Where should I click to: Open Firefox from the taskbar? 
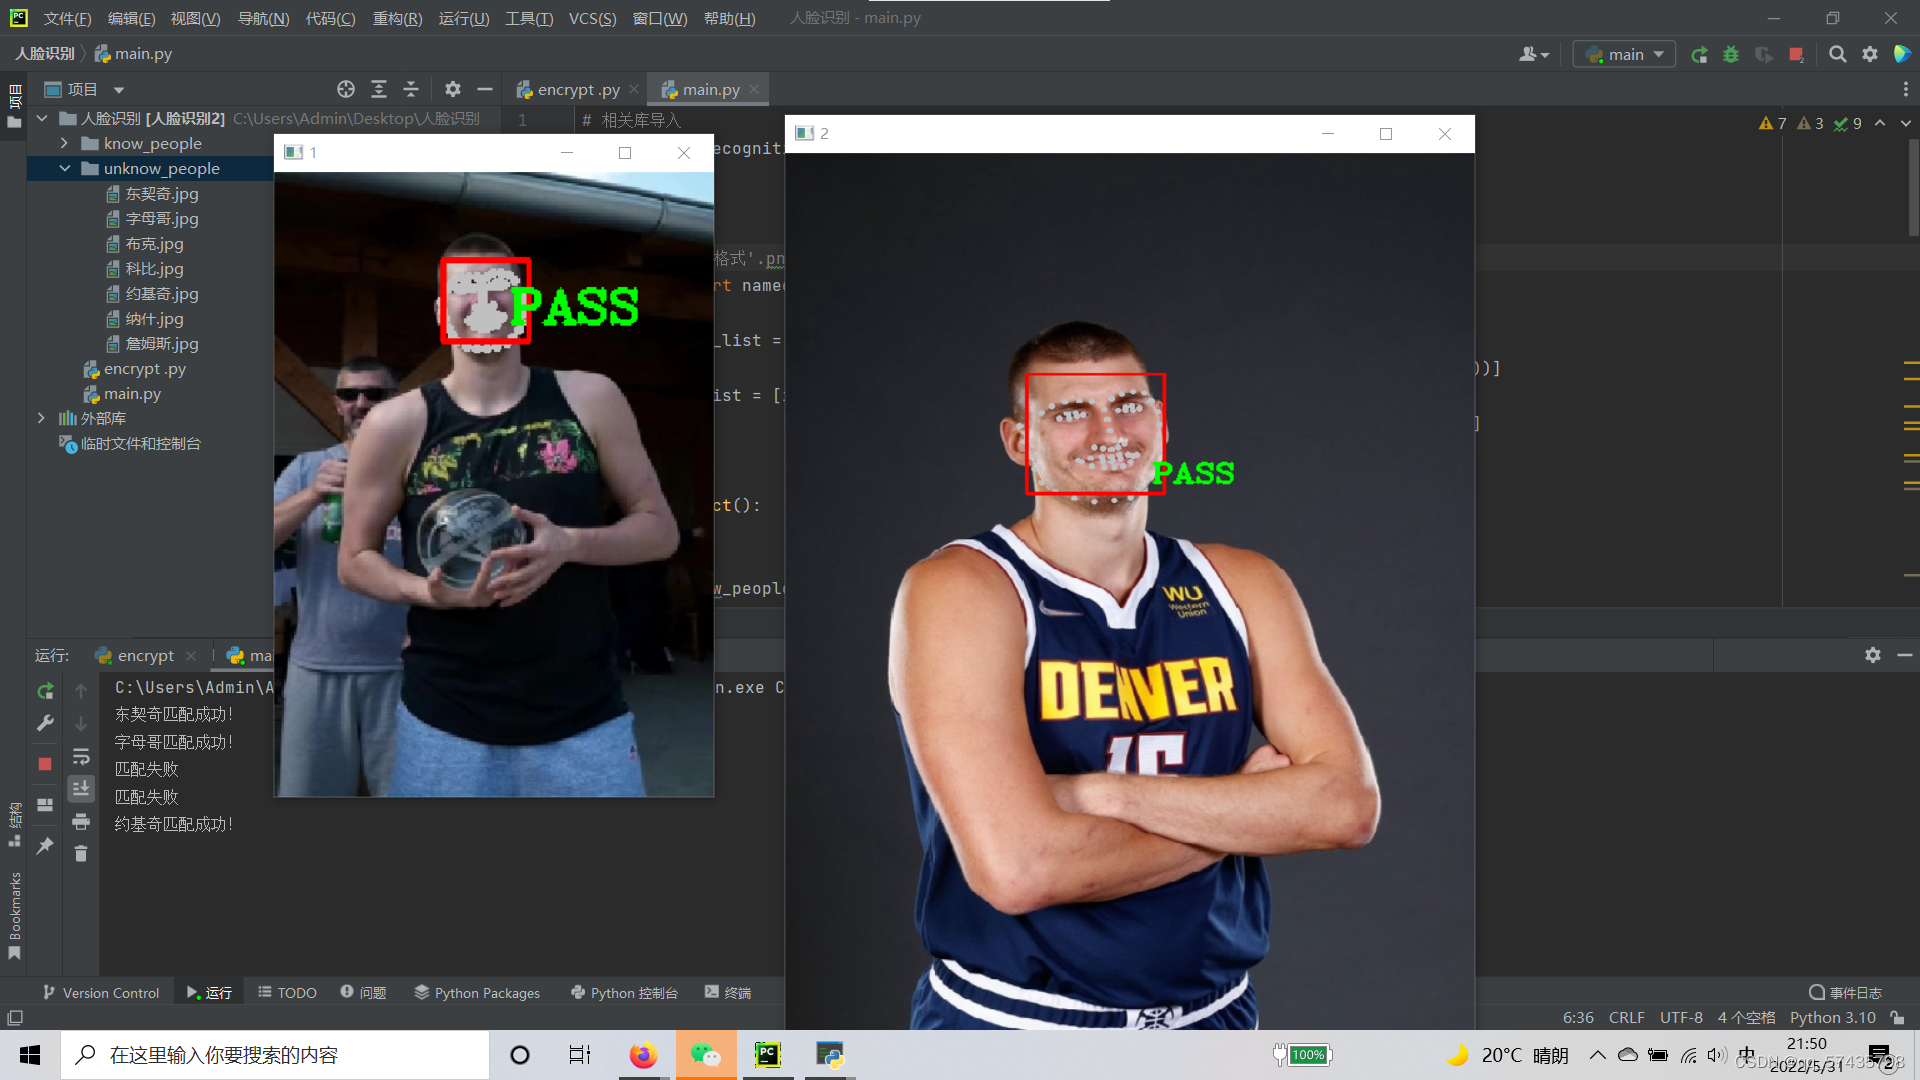[643, 1055]
